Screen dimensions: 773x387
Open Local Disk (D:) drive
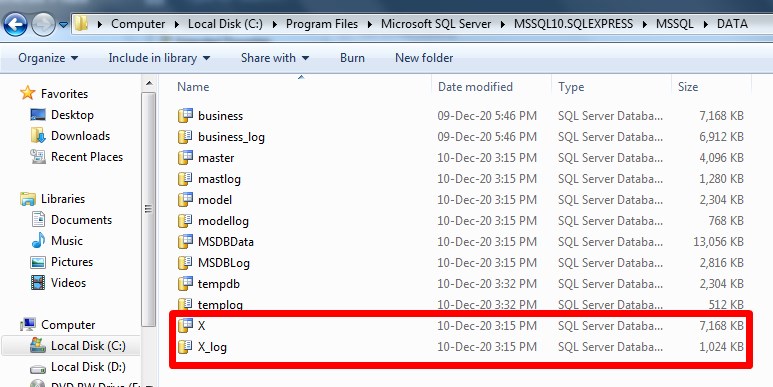[x=77, y=367]
